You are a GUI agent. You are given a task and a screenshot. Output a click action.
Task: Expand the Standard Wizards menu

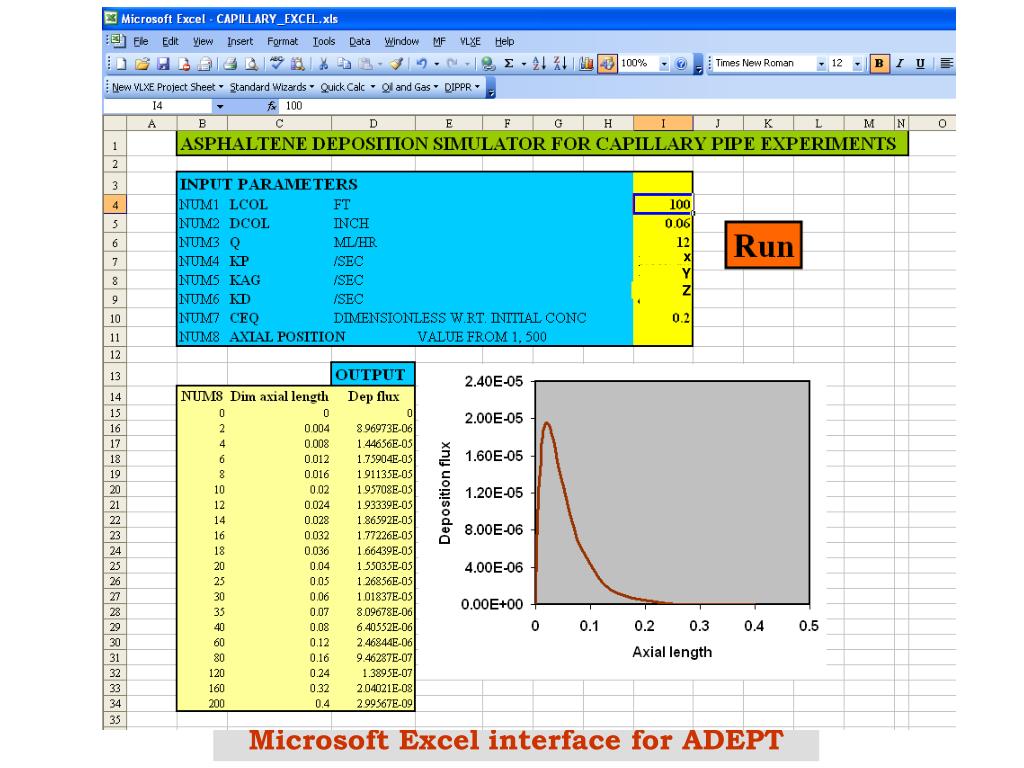272,87
